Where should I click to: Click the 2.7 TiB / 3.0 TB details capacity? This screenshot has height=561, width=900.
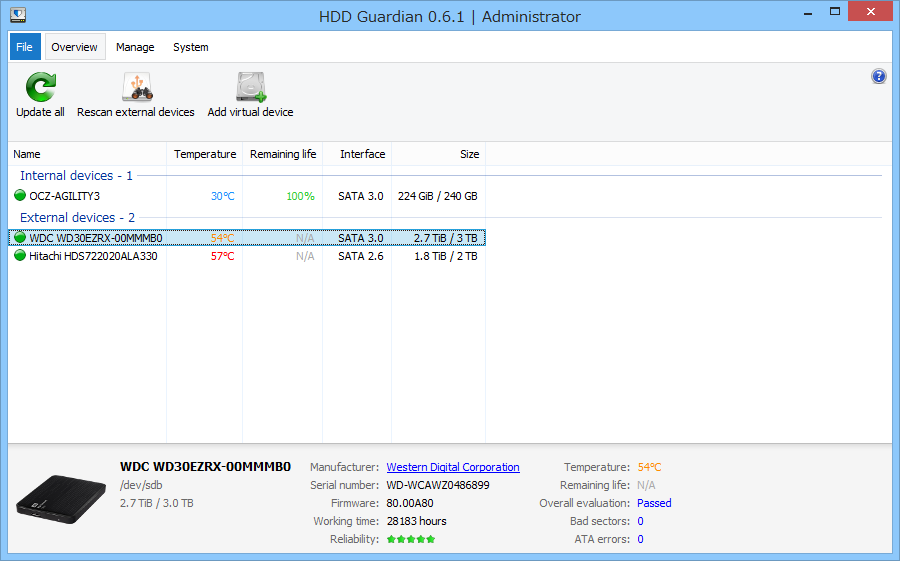tap(157, 504)
